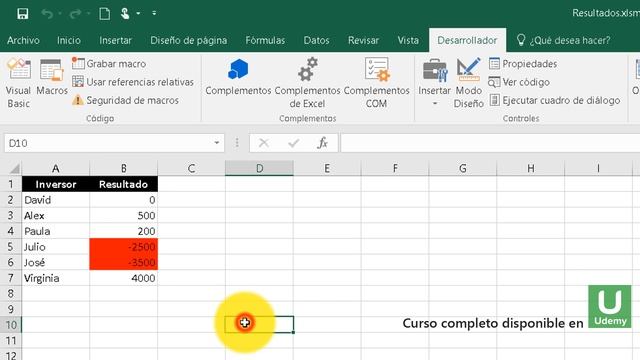Select the cell with value 500
This screenshot has height=360, width=640.
(x=124, y=216)
